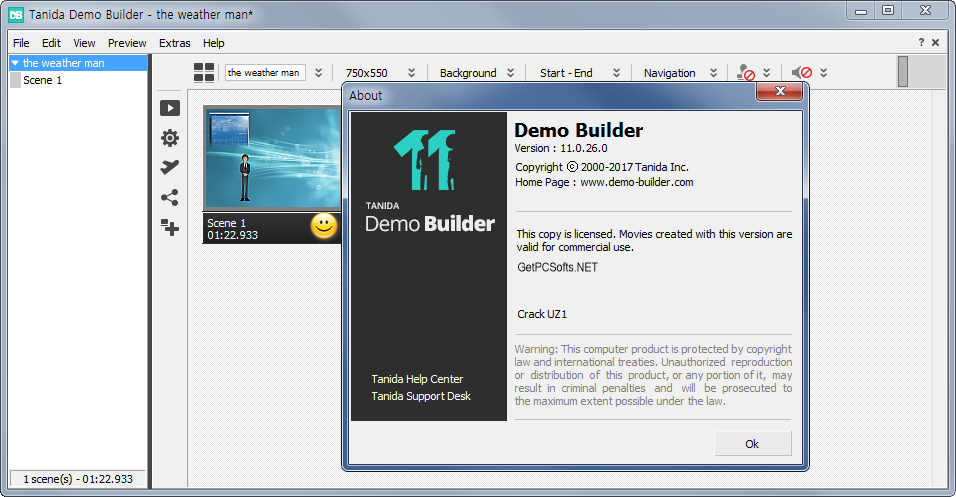The height and width of the screenshot is (497, 956).
Task: Click the 'GetPCSofts.NET' license text
Action: point(557,267)
